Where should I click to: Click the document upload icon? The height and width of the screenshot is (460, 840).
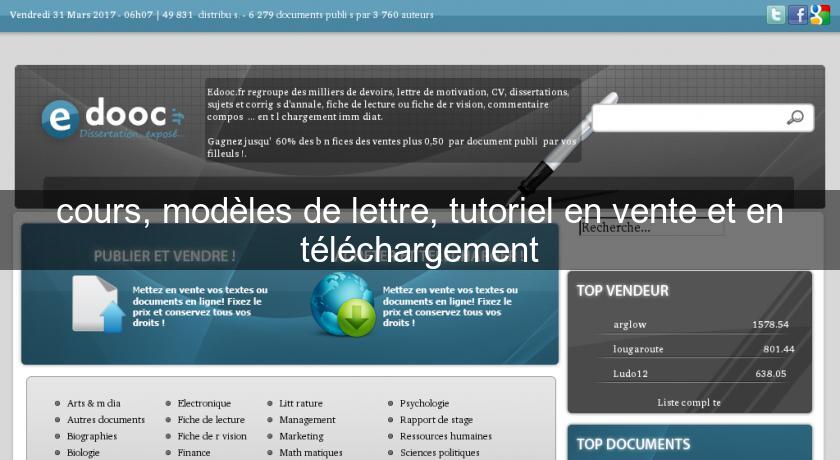(98, 304)
